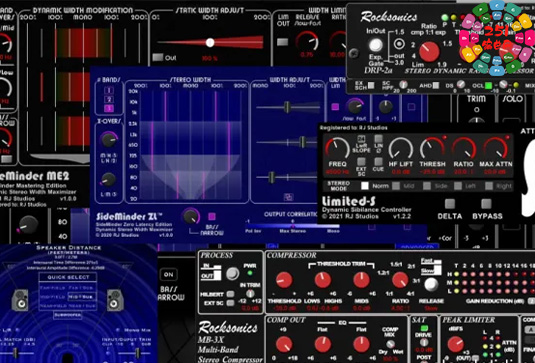Click the PEAK LIMITER dBFS knob

456,344
